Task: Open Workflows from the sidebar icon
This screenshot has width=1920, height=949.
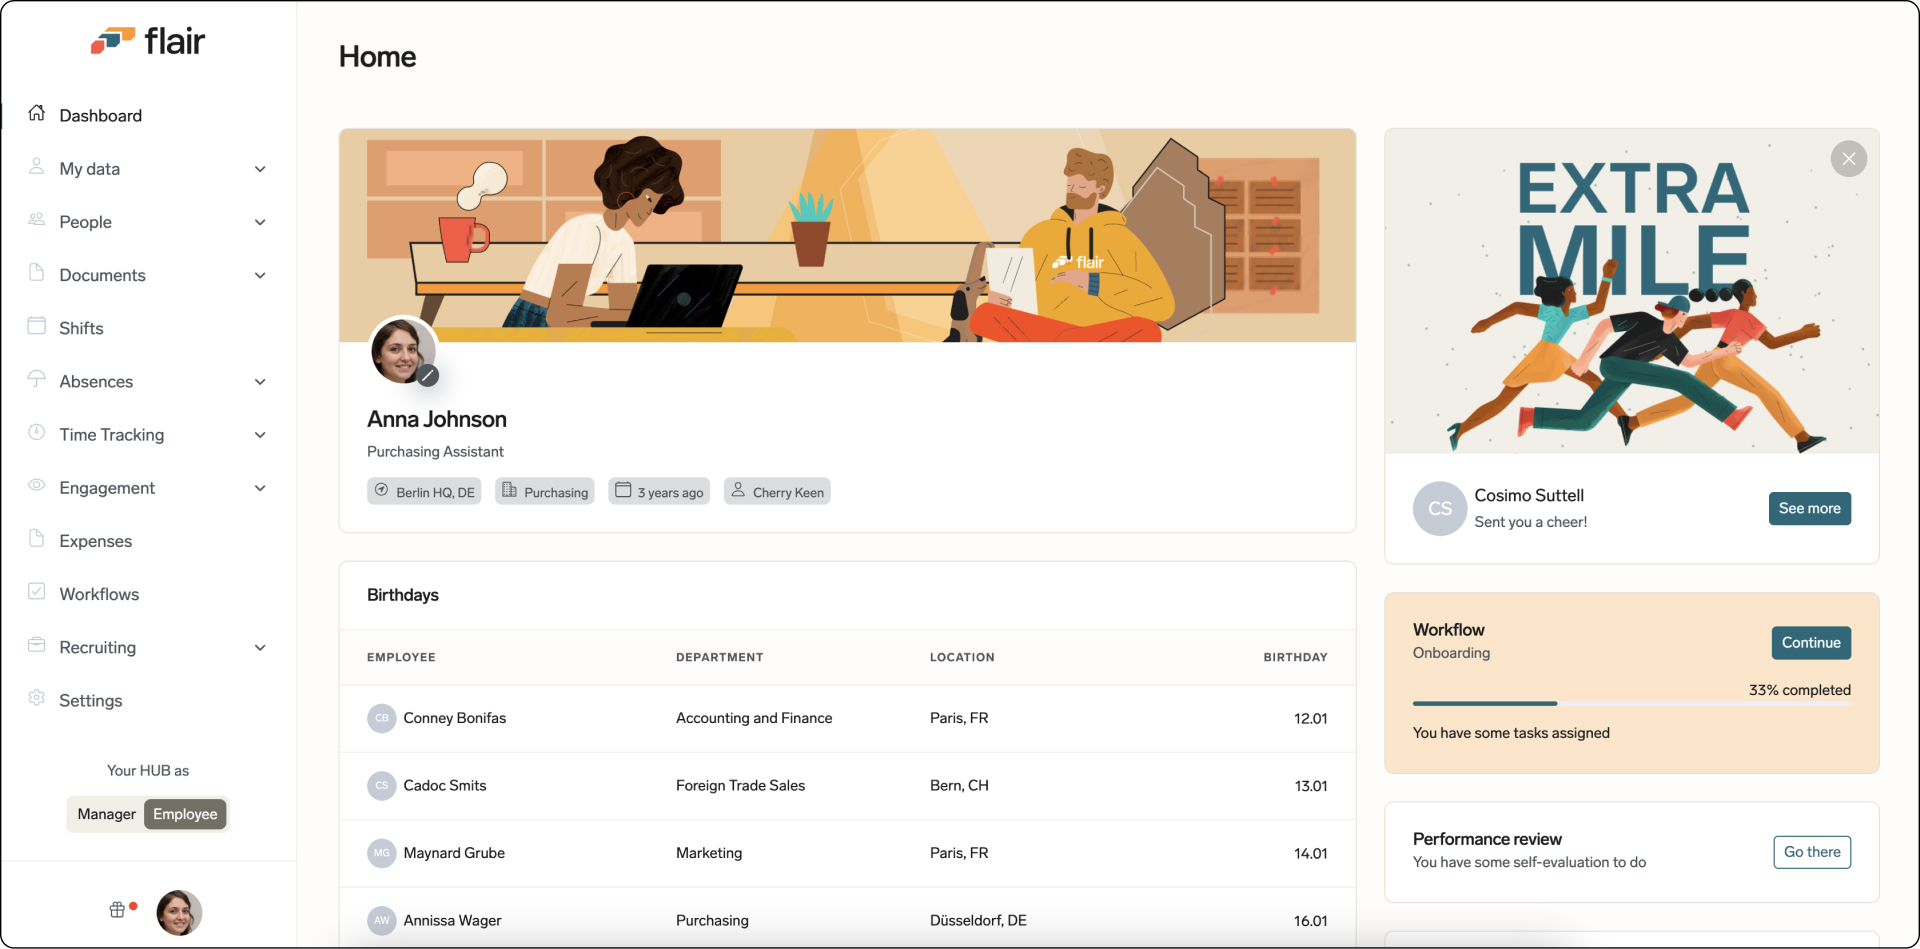Action: click(x=37, y=593)
